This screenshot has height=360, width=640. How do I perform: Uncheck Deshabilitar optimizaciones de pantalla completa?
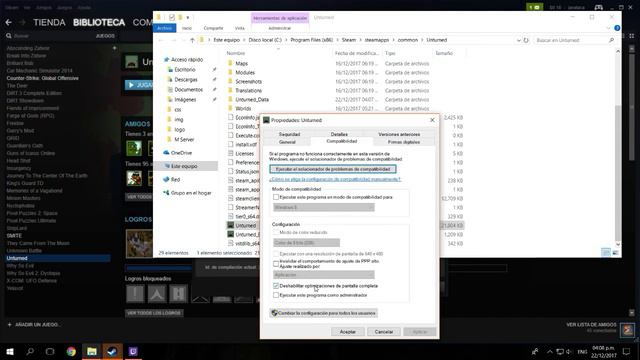click(x=276, y=286)
